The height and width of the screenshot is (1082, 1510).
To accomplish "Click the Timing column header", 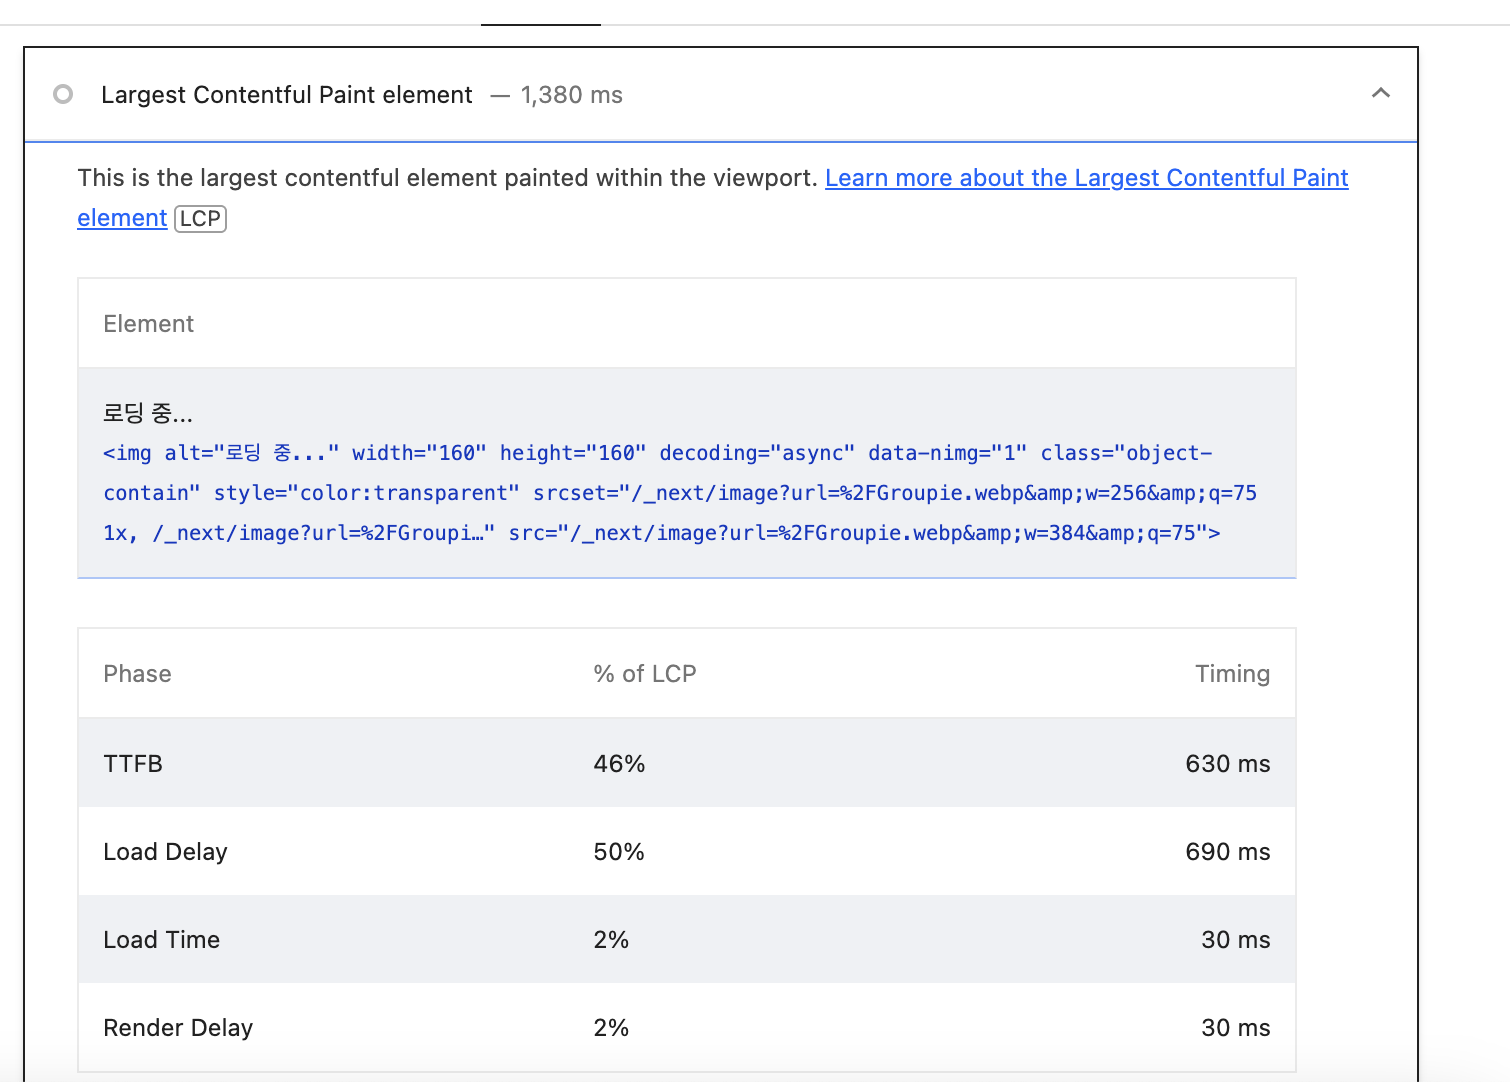I will coord(1232,674).
